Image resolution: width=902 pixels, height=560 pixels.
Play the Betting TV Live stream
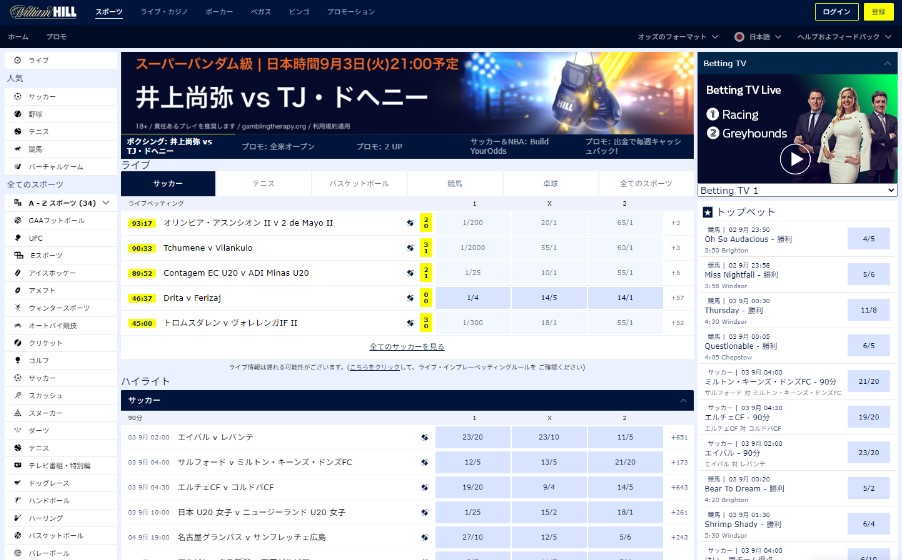coord(795,159)
